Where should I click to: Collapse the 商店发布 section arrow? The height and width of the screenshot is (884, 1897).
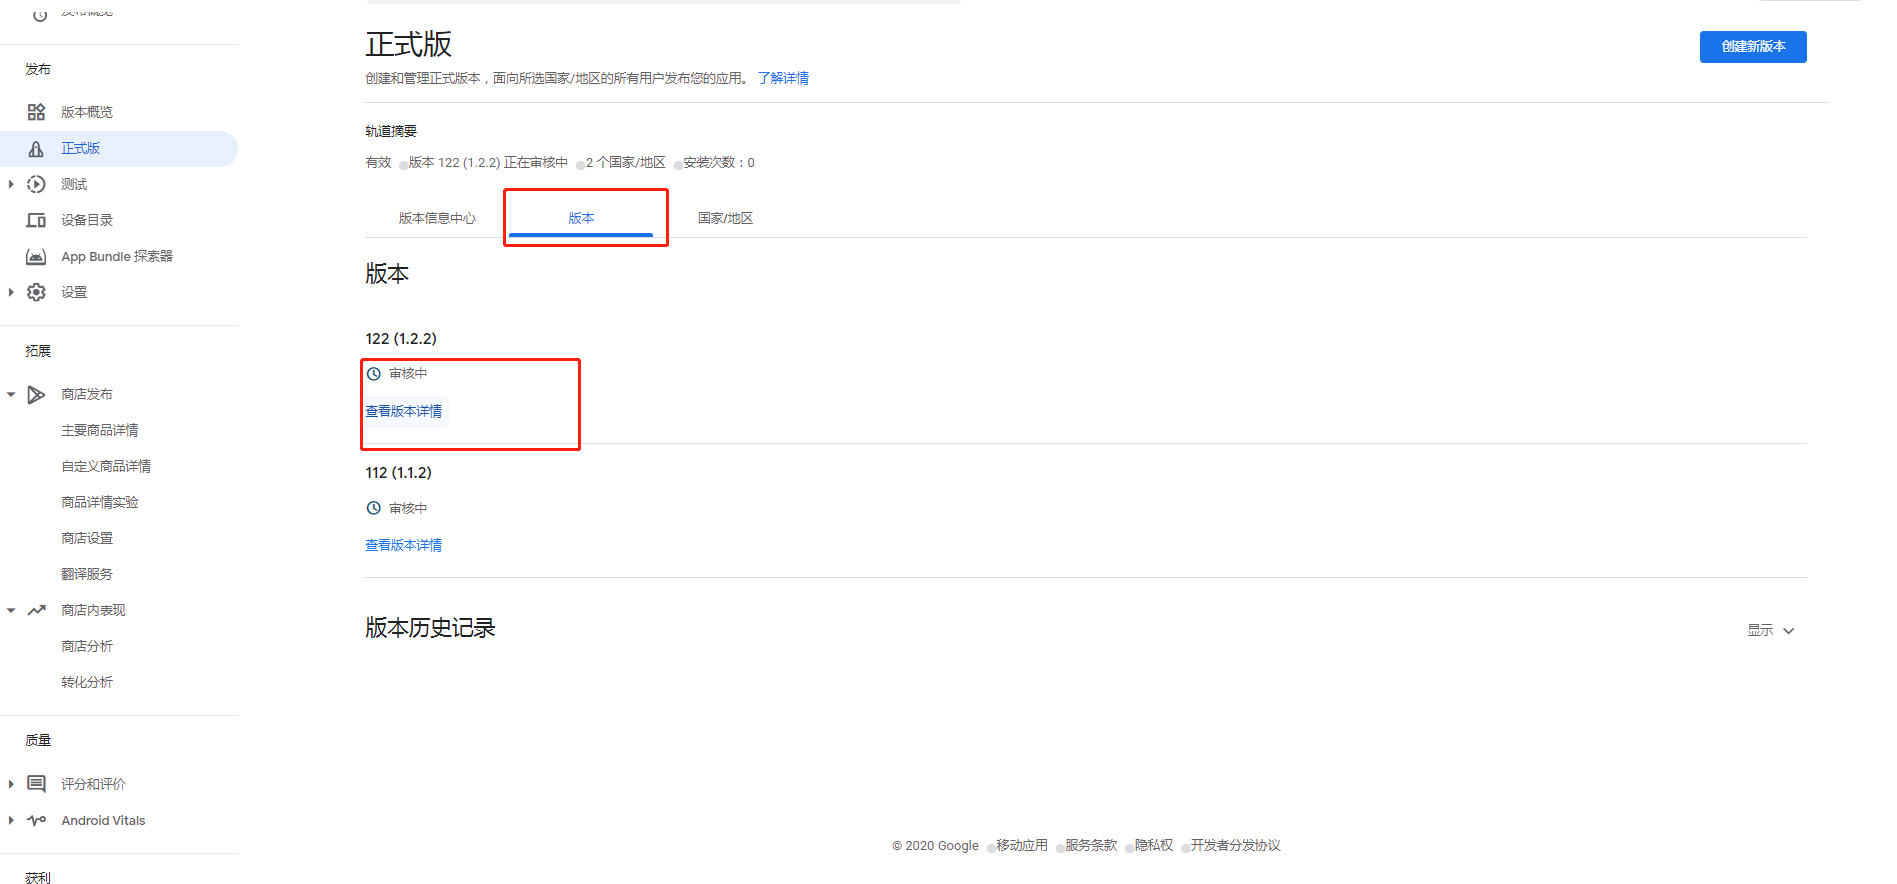tap(11, 395)
